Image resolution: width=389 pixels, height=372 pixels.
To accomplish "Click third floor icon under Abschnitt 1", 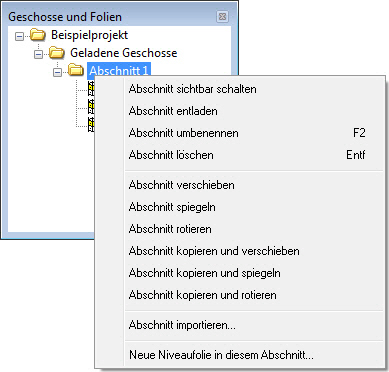I will coord(91,124).
